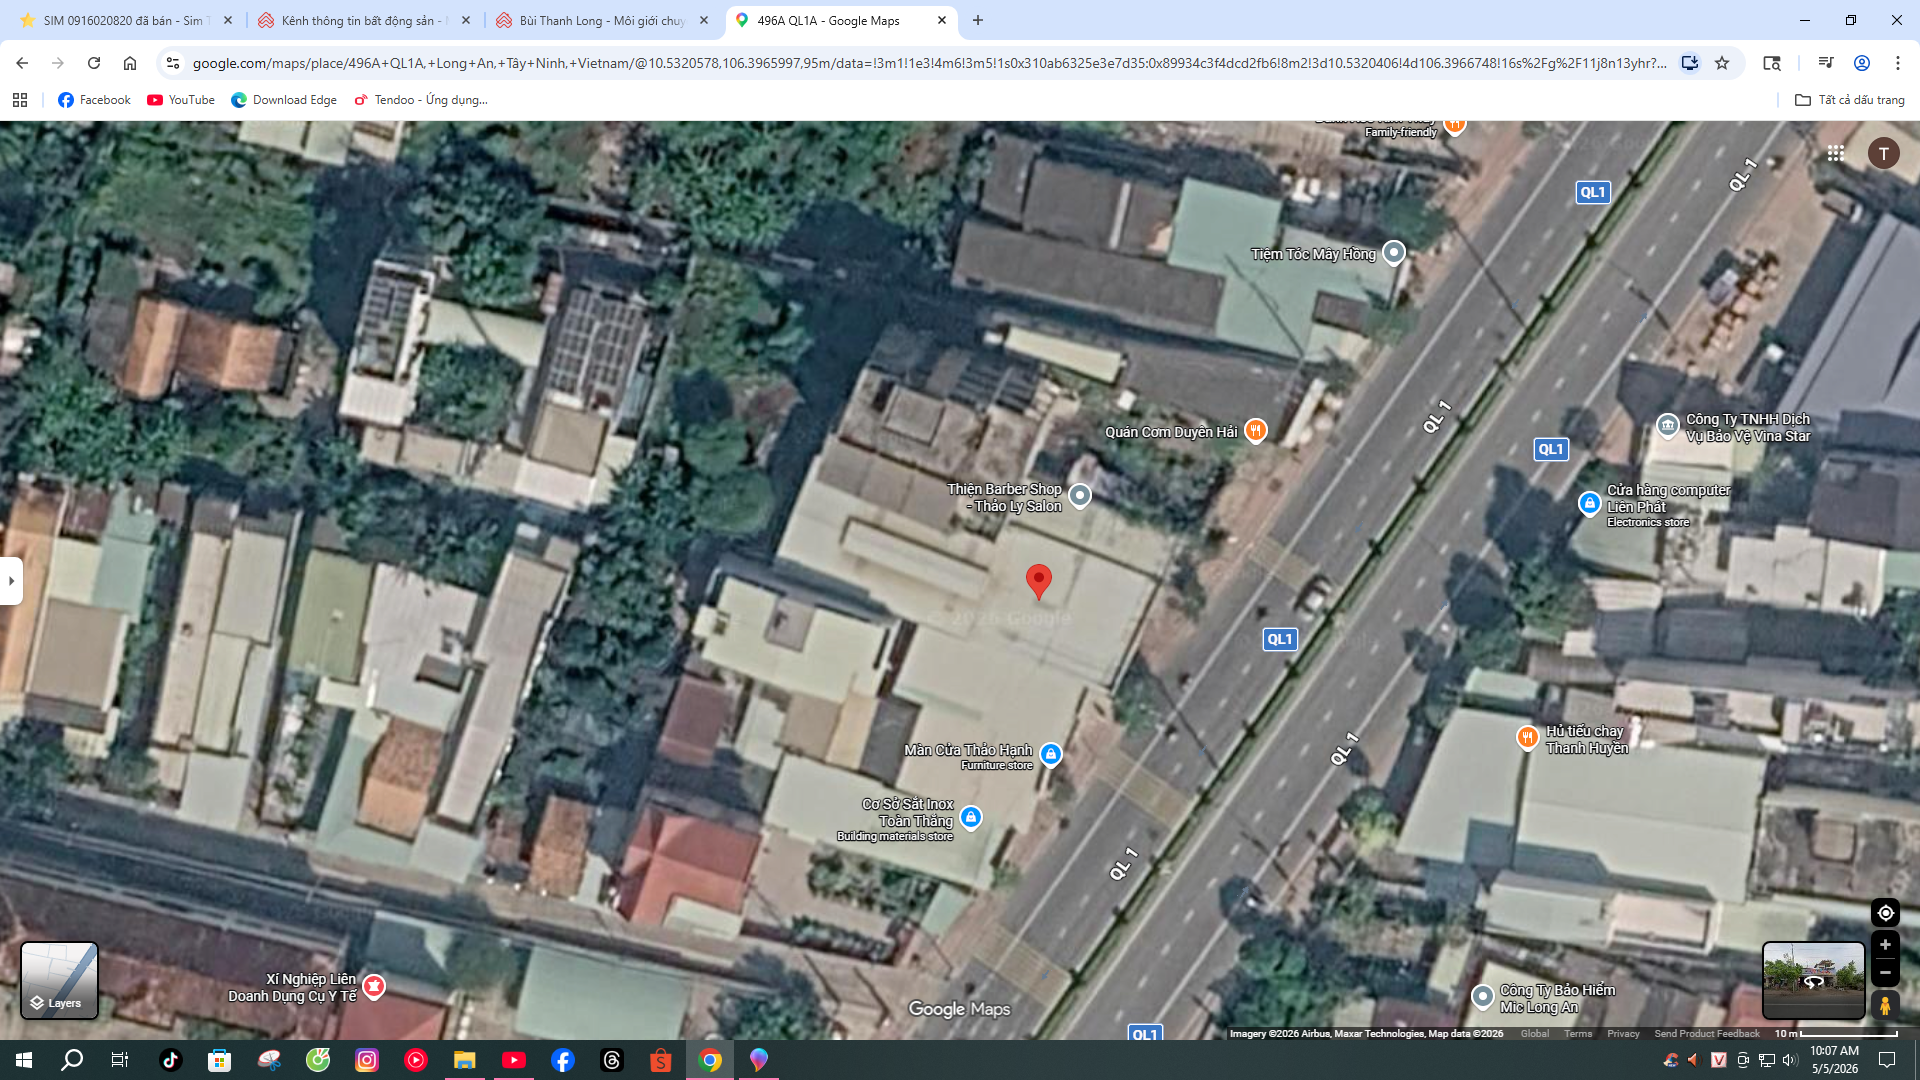This screenshot has width=1920, height=1080.
Task: View site information icon
Action: (x=172, y=63)
